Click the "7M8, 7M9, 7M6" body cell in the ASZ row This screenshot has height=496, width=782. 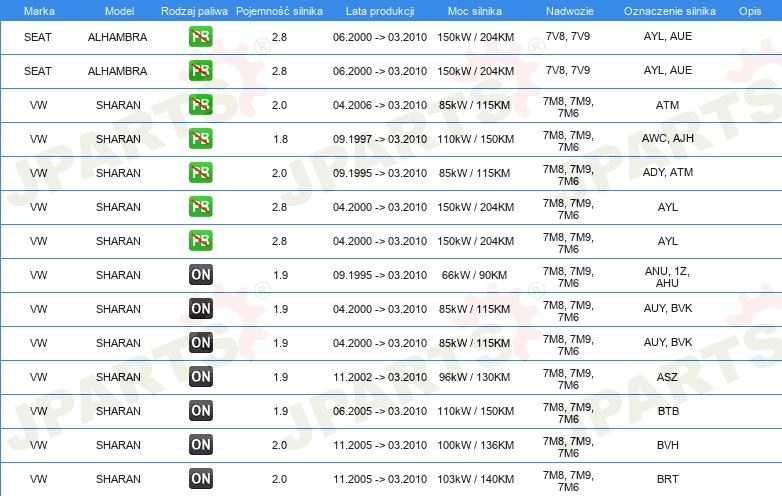point(568,379)
